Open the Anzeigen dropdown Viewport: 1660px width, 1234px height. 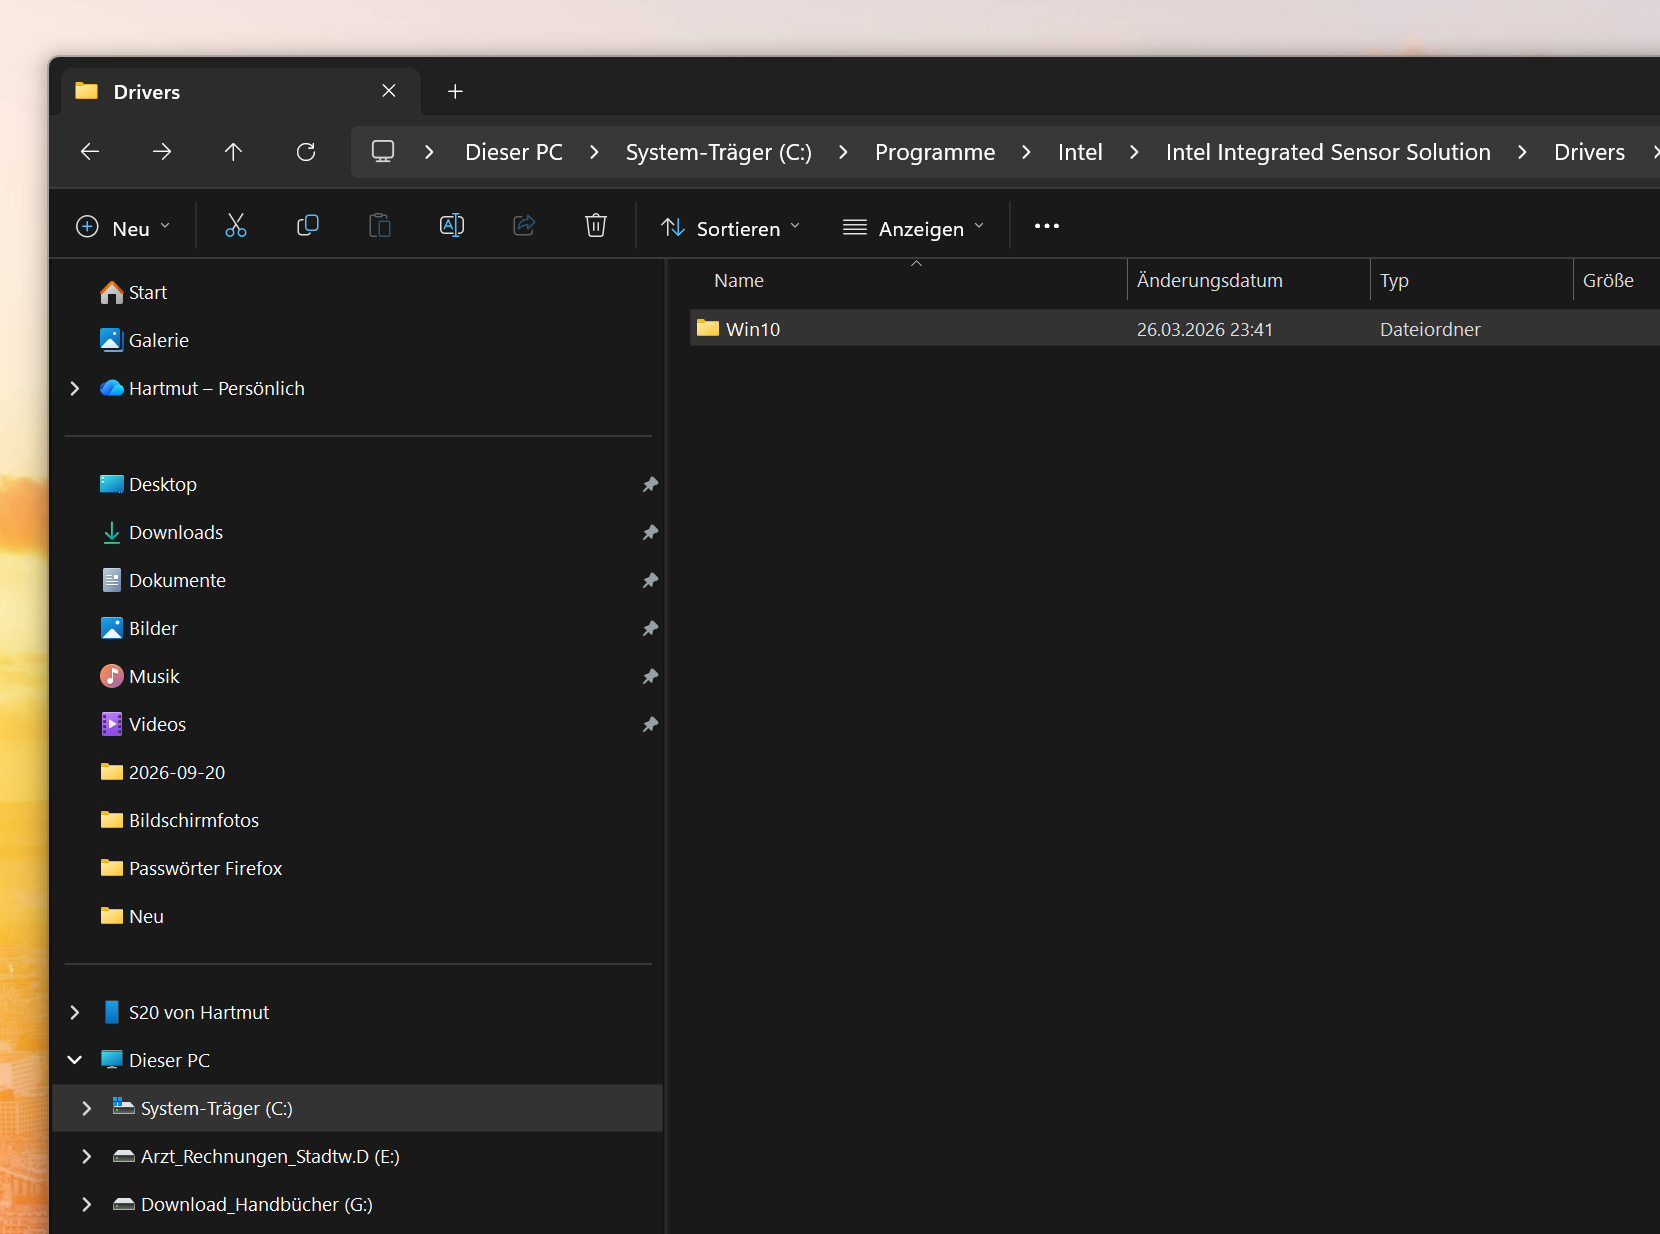pos(913,228)
